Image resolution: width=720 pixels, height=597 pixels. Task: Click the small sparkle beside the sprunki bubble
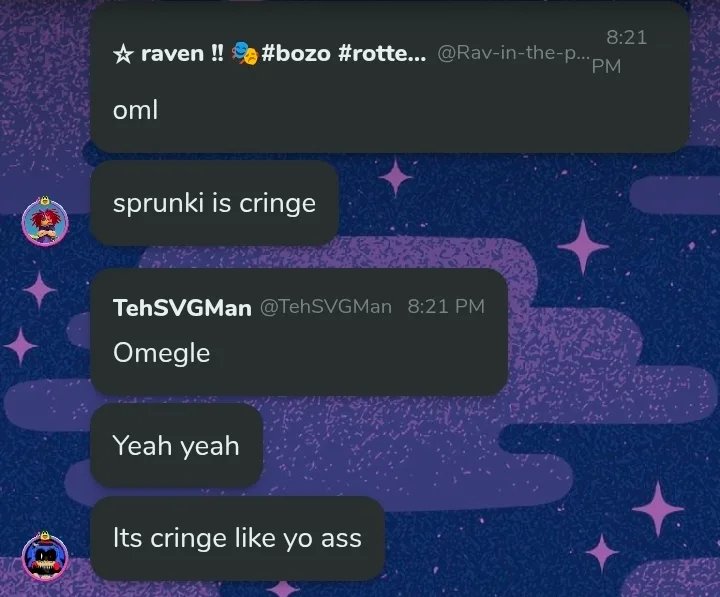pos(395,178)
